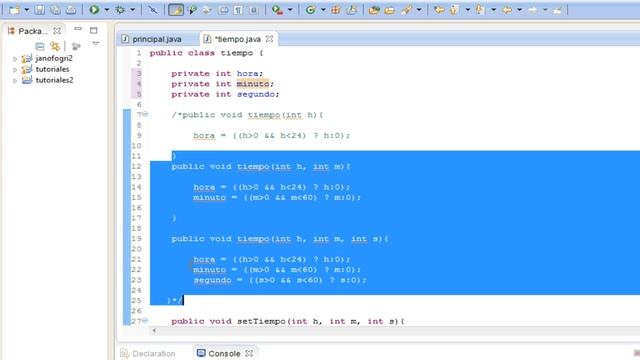This screenshot has height=360, width=640.
Task: Minimize the Package Explorer panel
Action: pos(78,29)
